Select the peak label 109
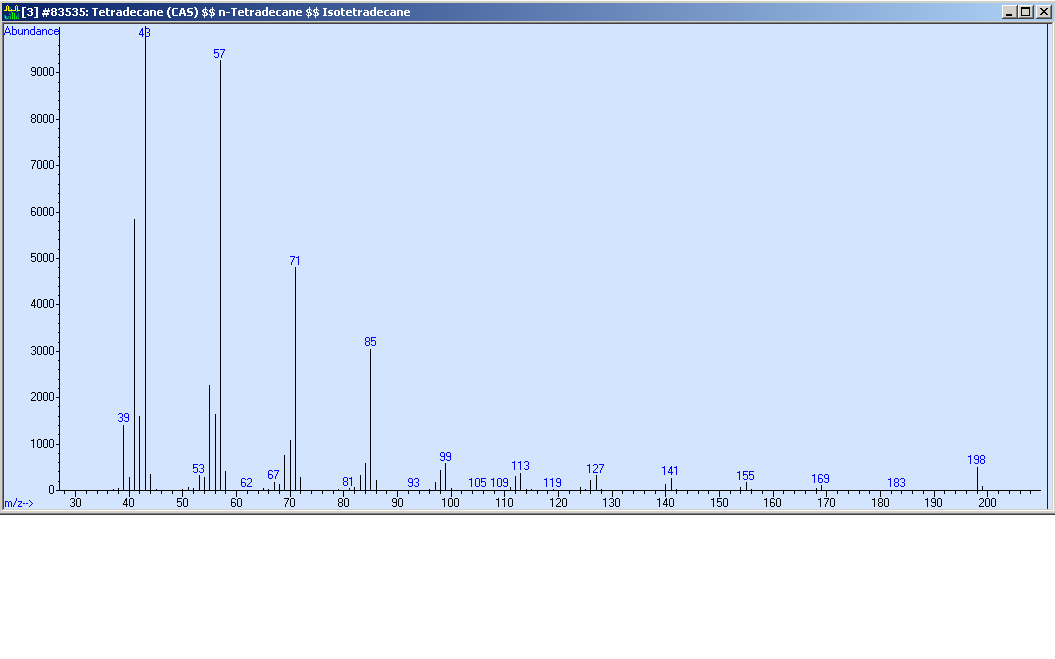1055x659 pixels. point(499,483)
